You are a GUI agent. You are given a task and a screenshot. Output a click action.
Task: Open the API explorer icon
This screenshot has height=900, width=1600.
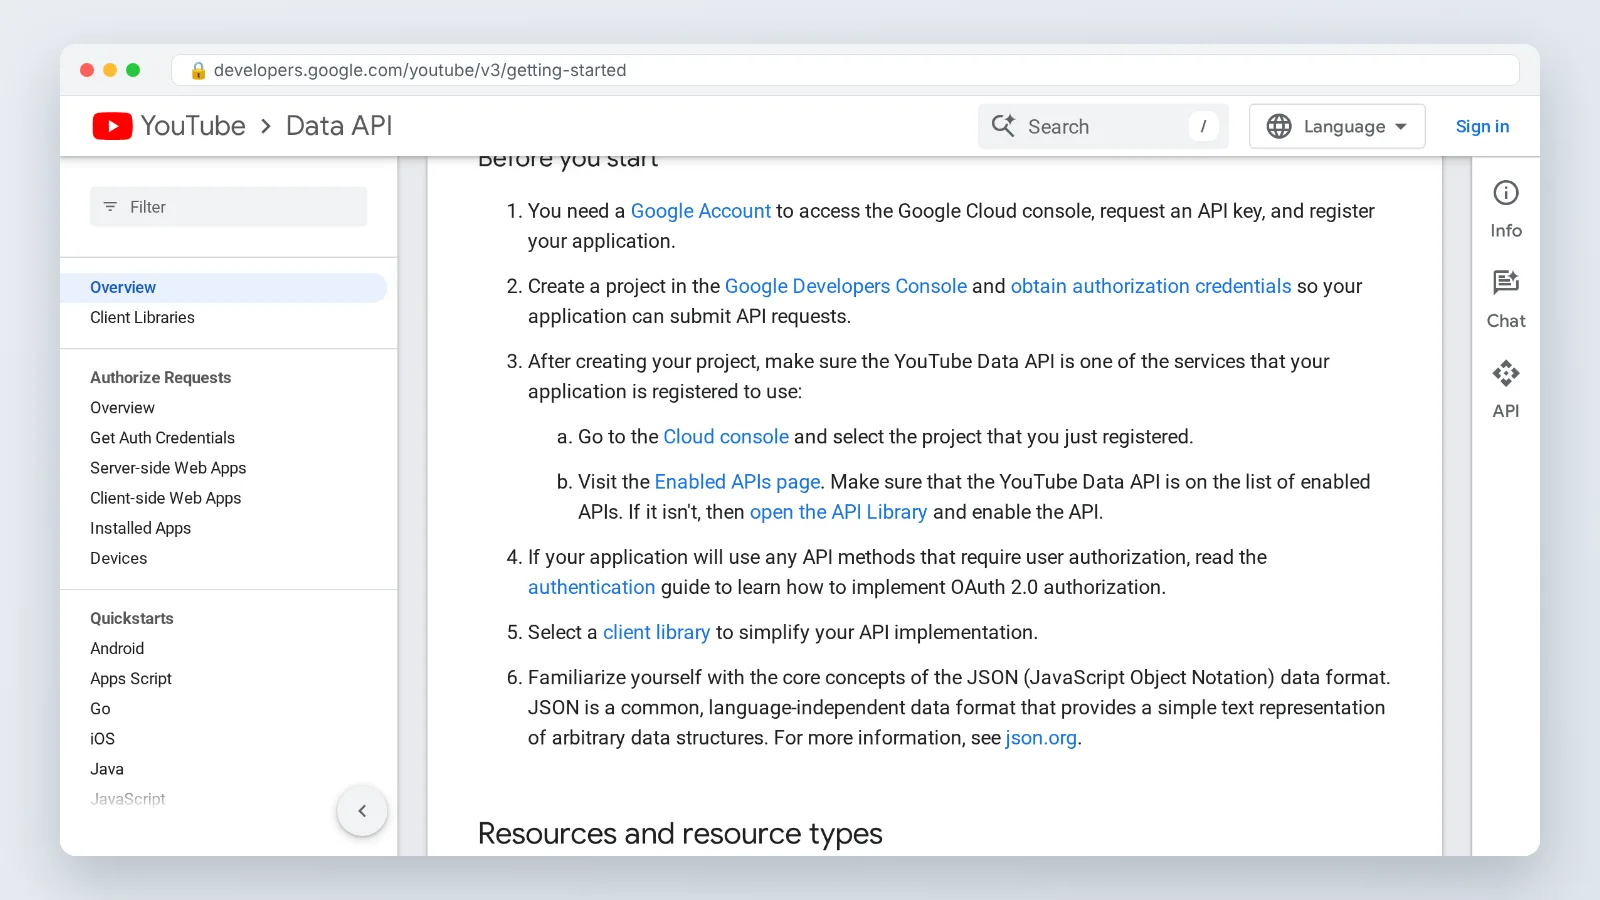pyautogui.click(x=1505, y=373)
